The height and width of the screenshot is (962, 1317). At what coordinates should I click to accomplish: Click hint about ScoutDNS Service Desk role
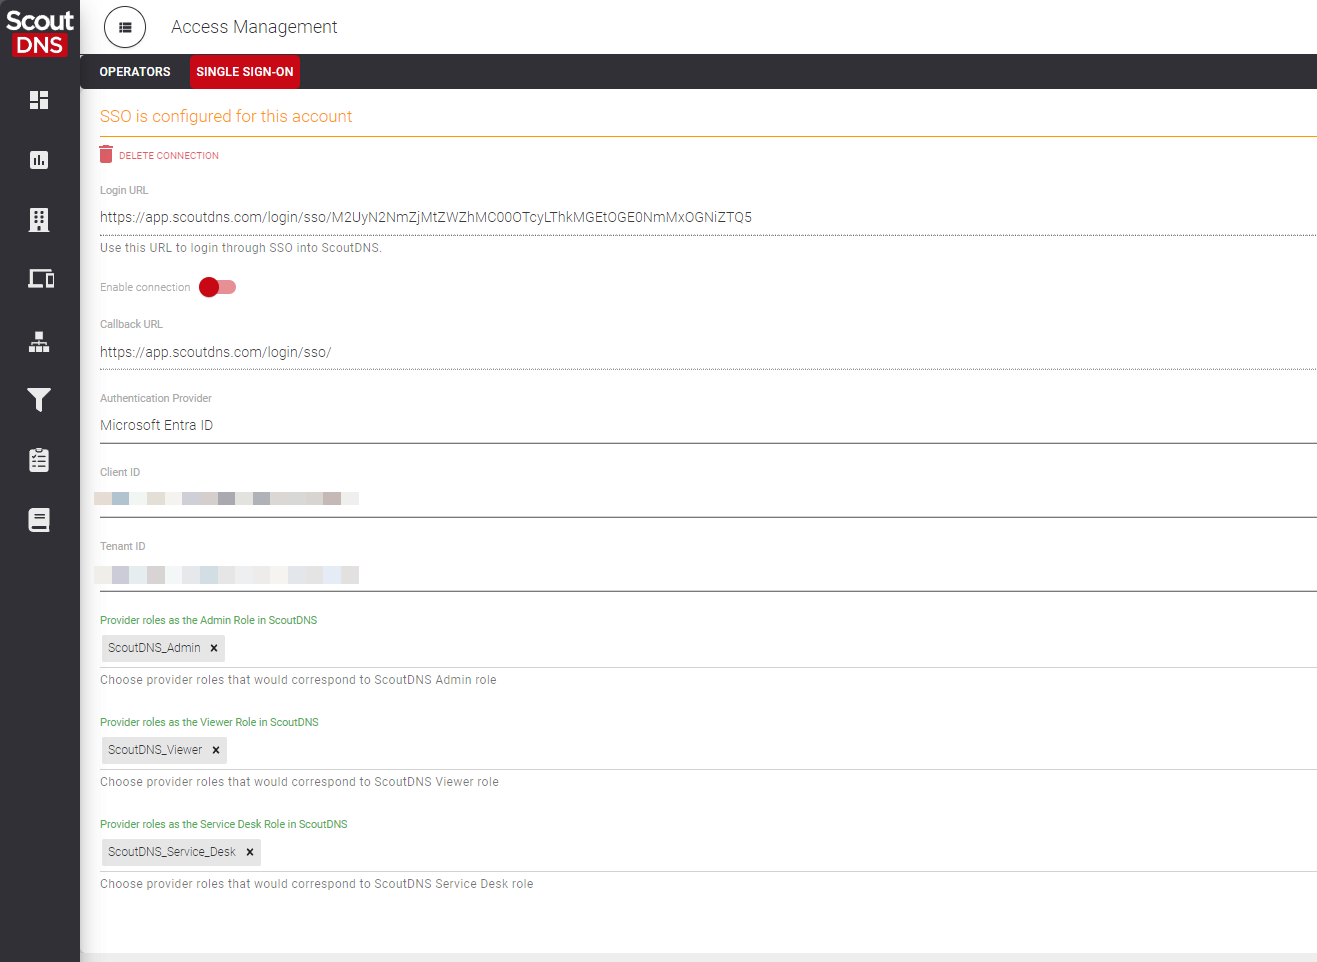pos(317,884)
